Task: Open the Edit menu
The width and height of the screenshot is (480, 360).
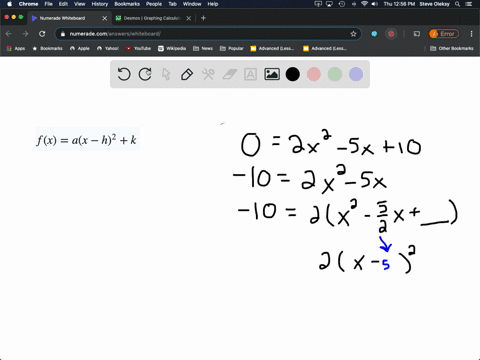Action: click(63, 4)
